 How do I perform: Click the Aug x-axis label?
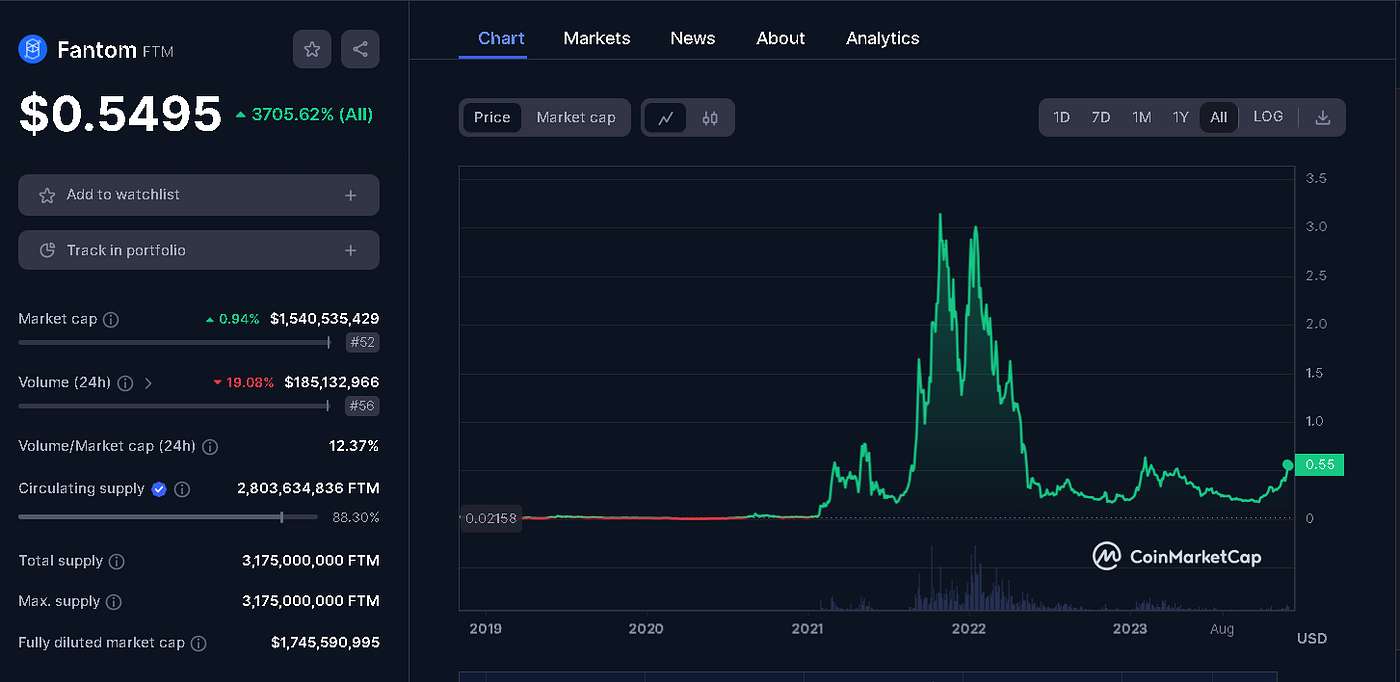tap(1222, 629)
